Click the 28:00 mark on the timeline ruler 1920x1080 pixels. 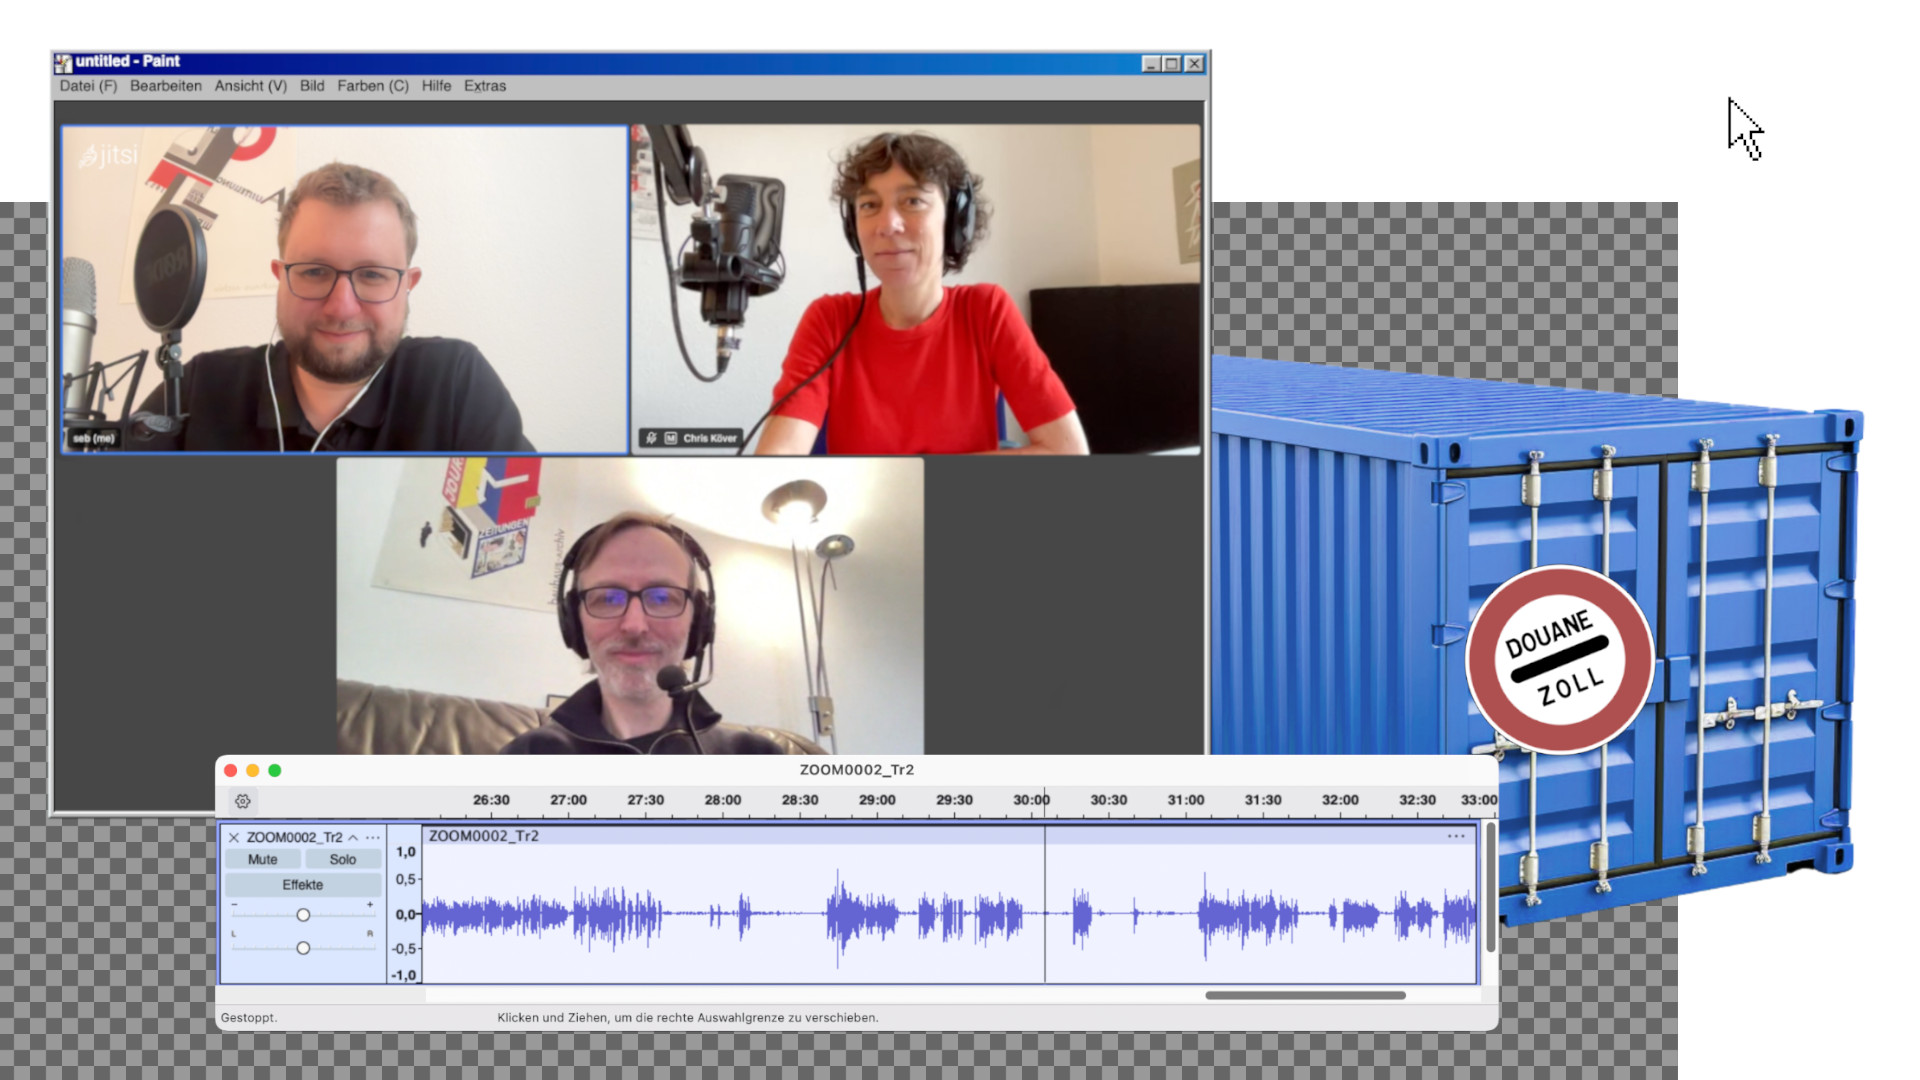[722, 801]
